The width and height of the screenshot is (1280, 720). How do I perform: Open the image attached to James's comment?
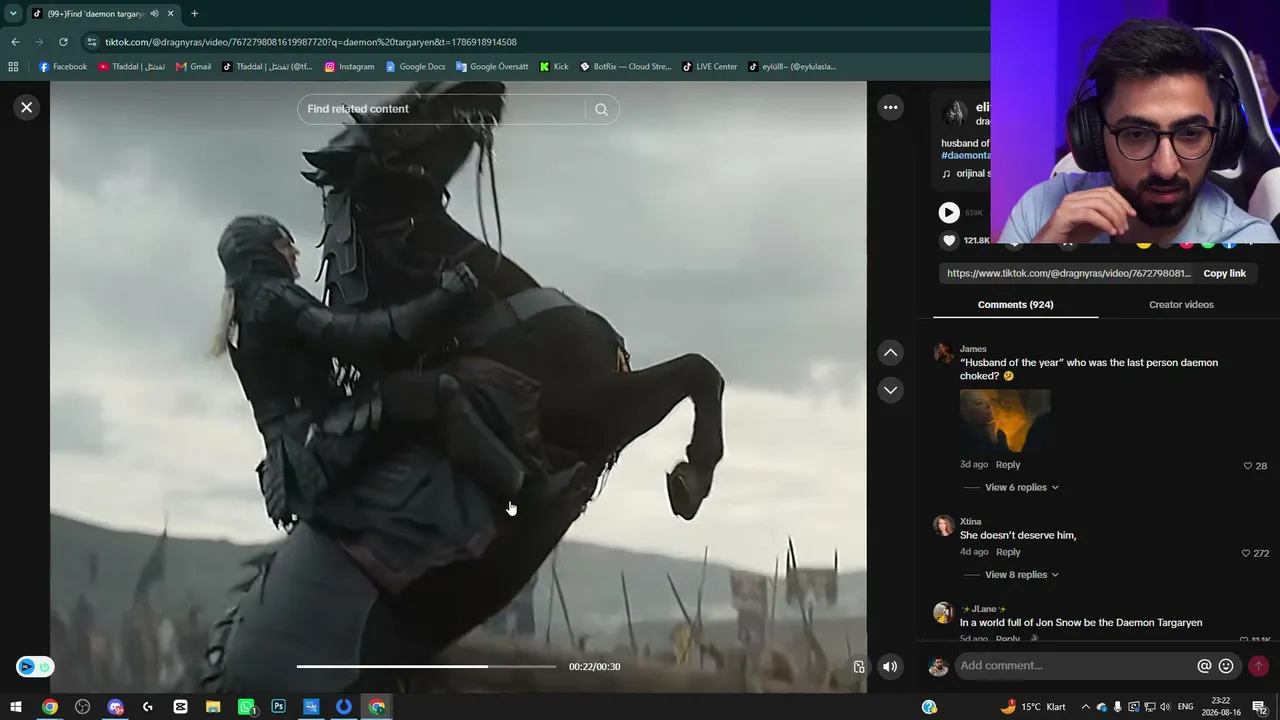[1005, 420]
